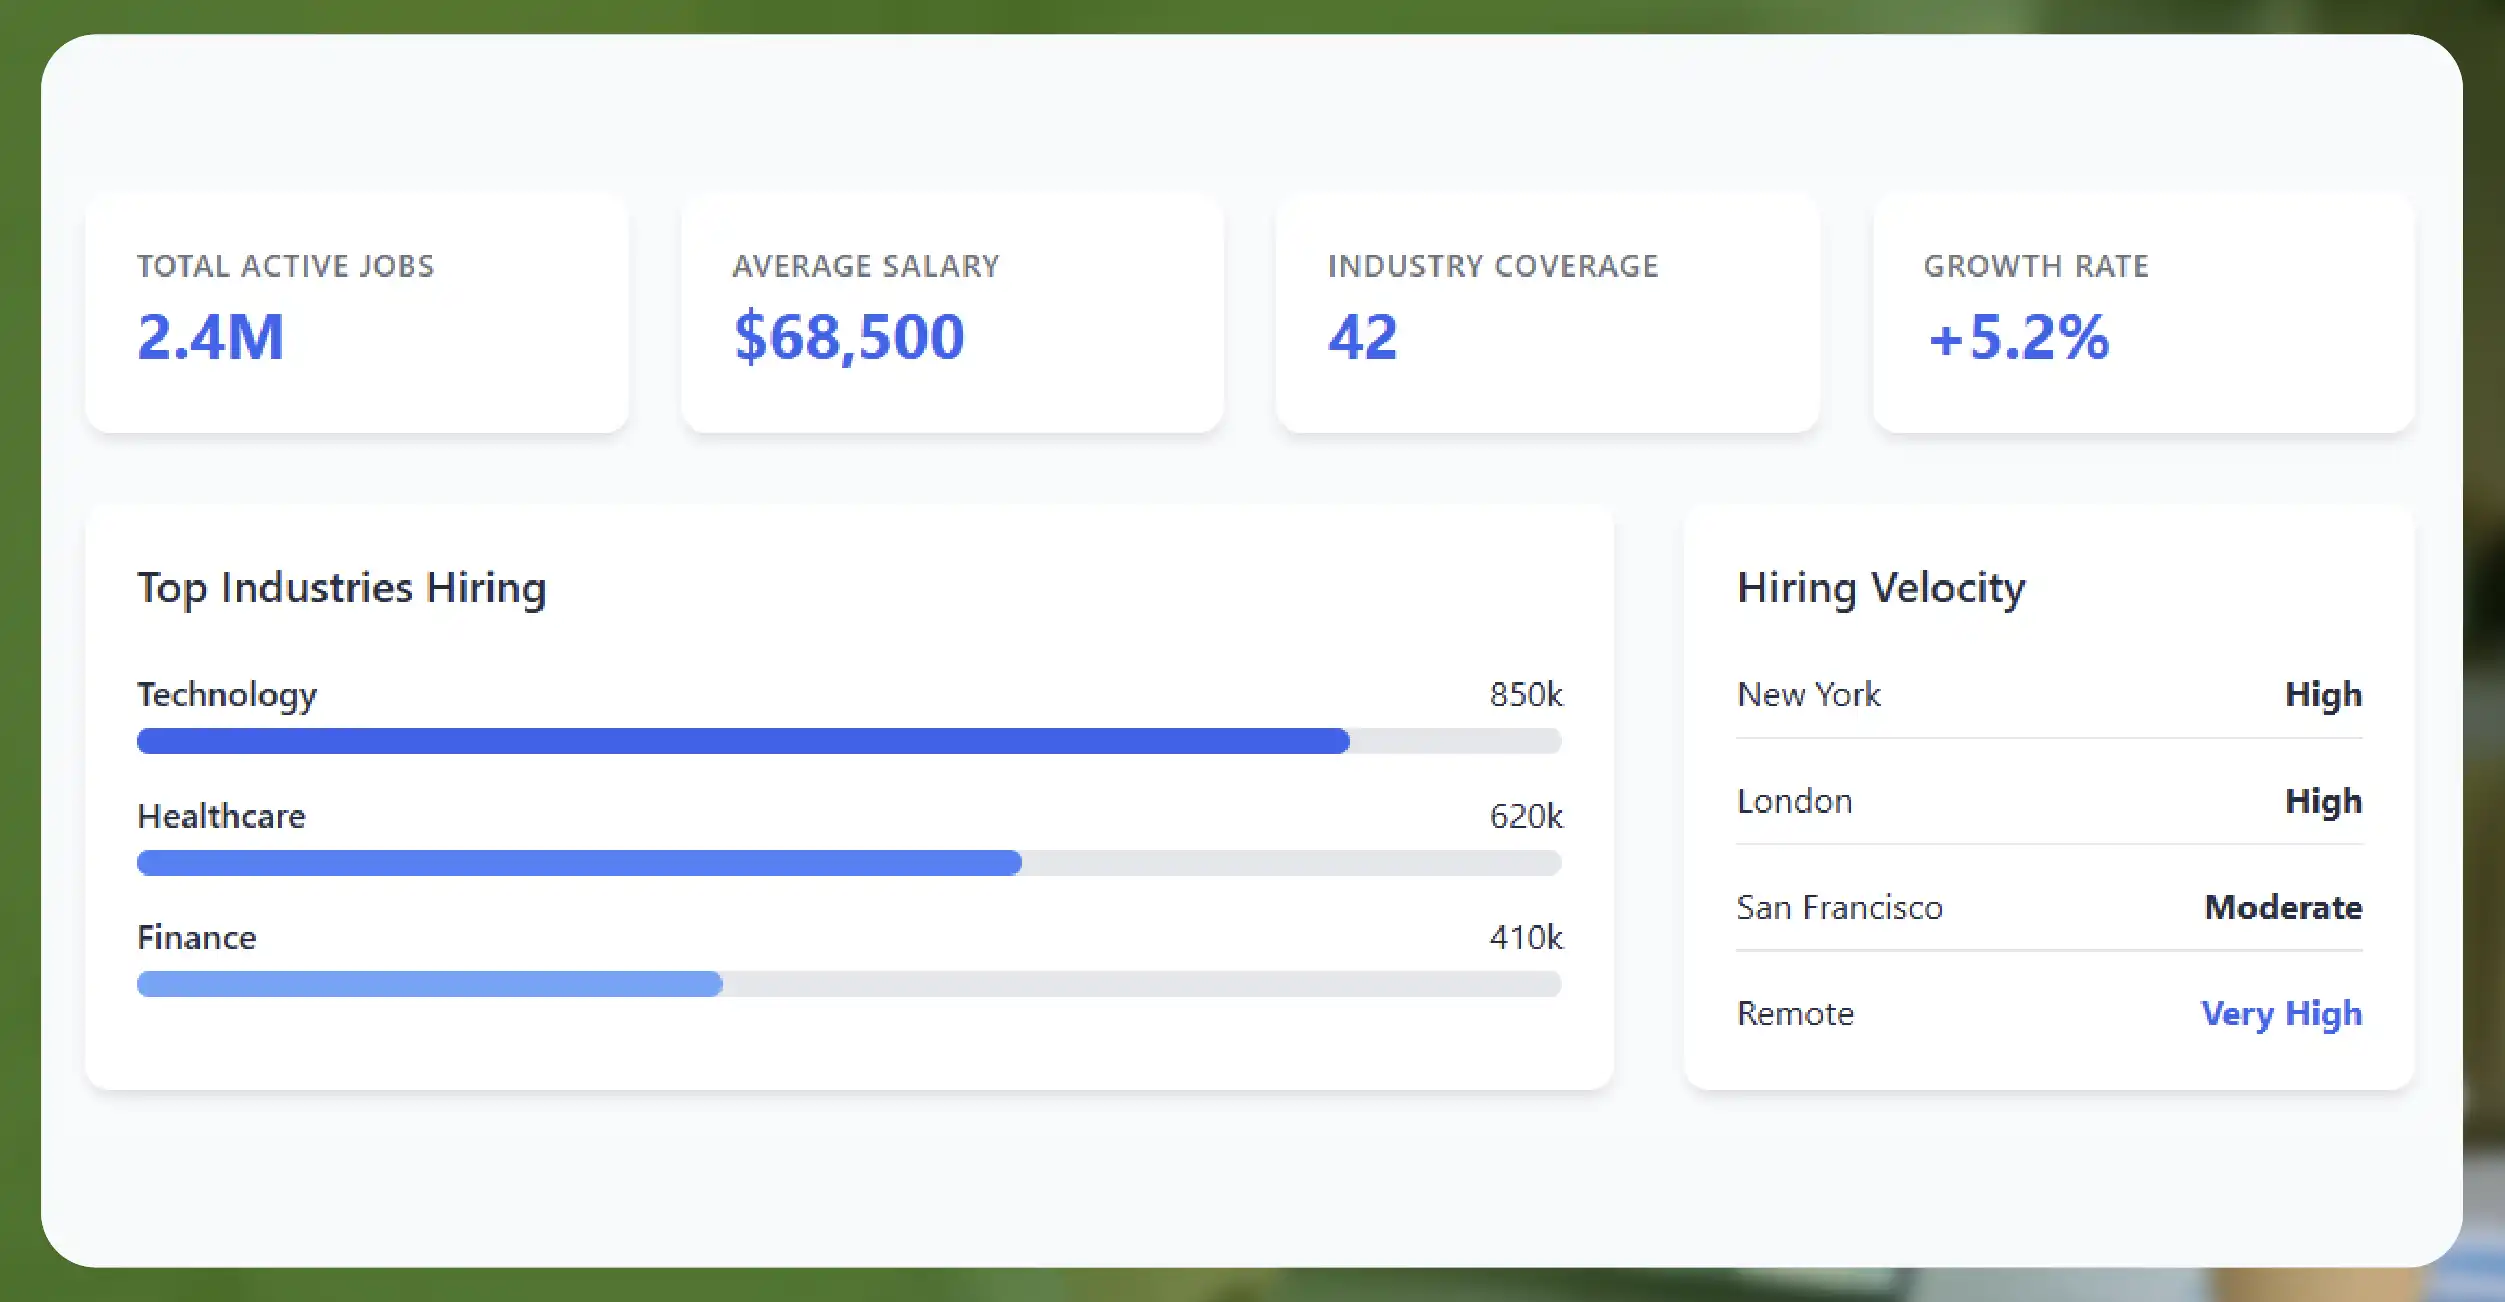Select the 410k Finance count
The width and height of the screenshot is (2505, 1302).
(x=1526, y=937)
